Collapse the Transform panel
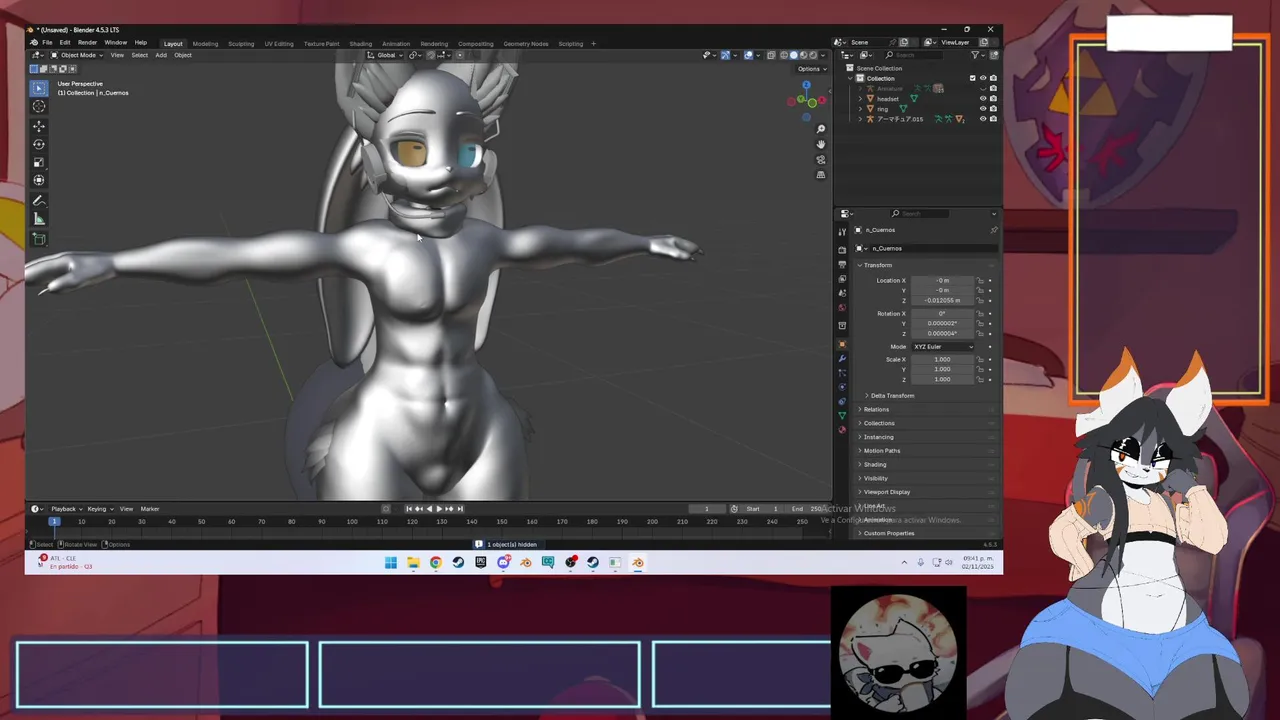Viewport: 1280px width, 720px height. click(878, 265)
